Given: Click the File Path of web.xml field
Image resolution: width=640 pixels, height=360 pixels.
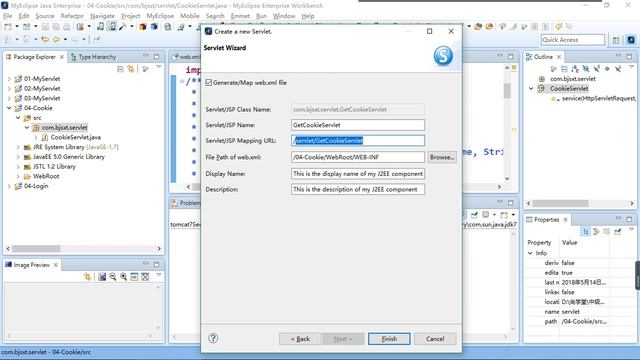Looking at the screenshot, I should point(358,157).
